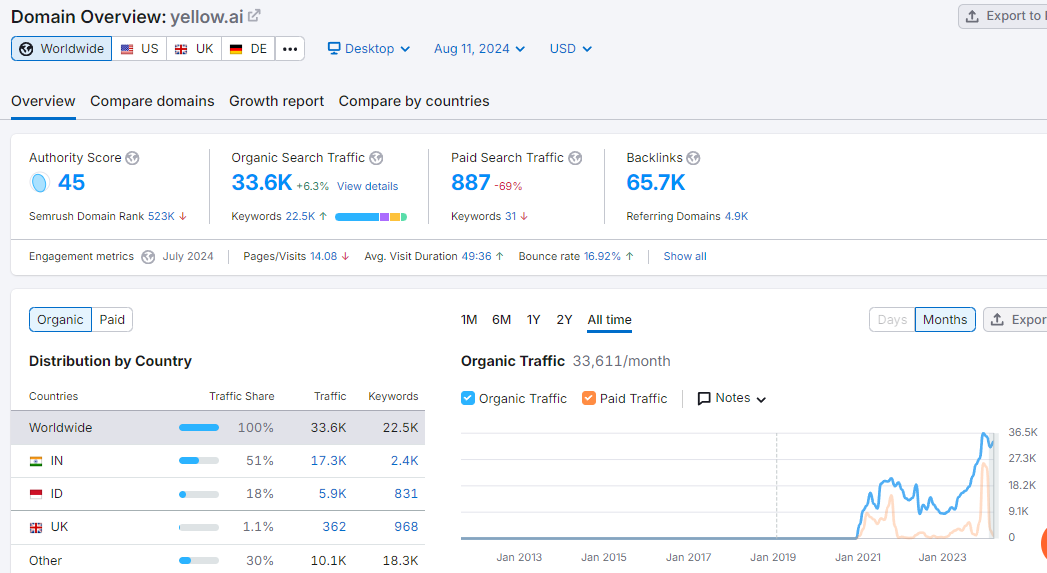
Task: Open the Compare domains tab
Action: pos(152,102)
